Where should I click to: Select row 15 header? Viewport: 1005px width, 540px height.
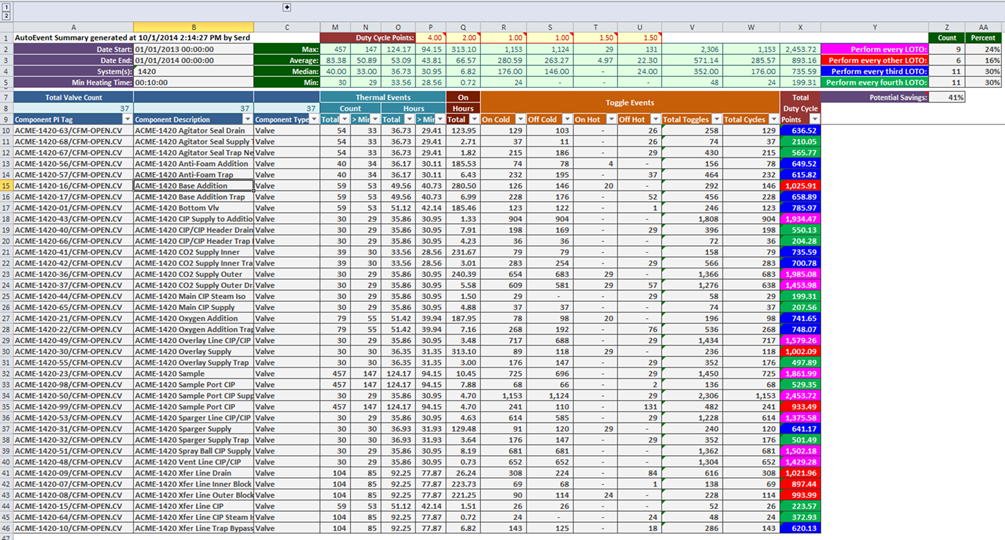click(6, 186)
